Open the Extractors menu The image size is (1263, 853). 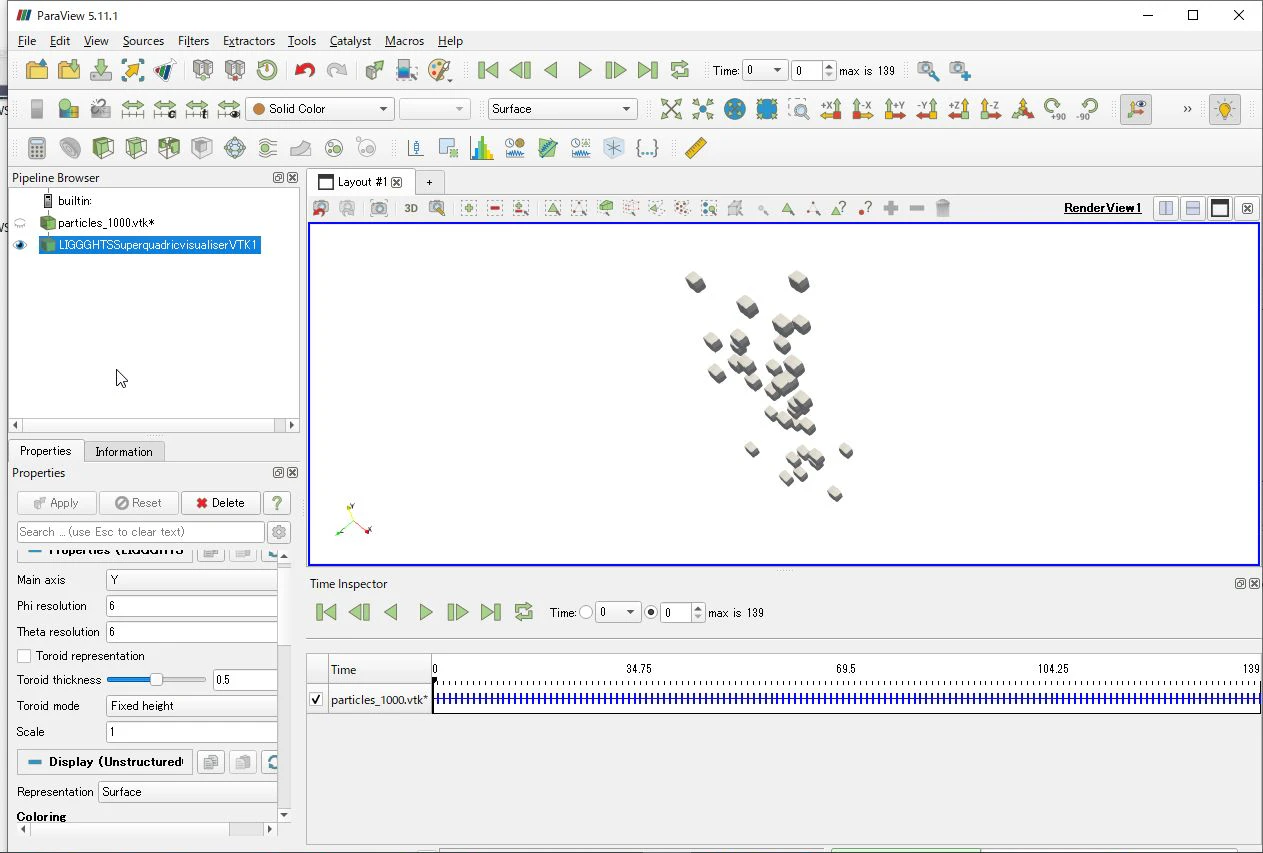coord(249,41)
